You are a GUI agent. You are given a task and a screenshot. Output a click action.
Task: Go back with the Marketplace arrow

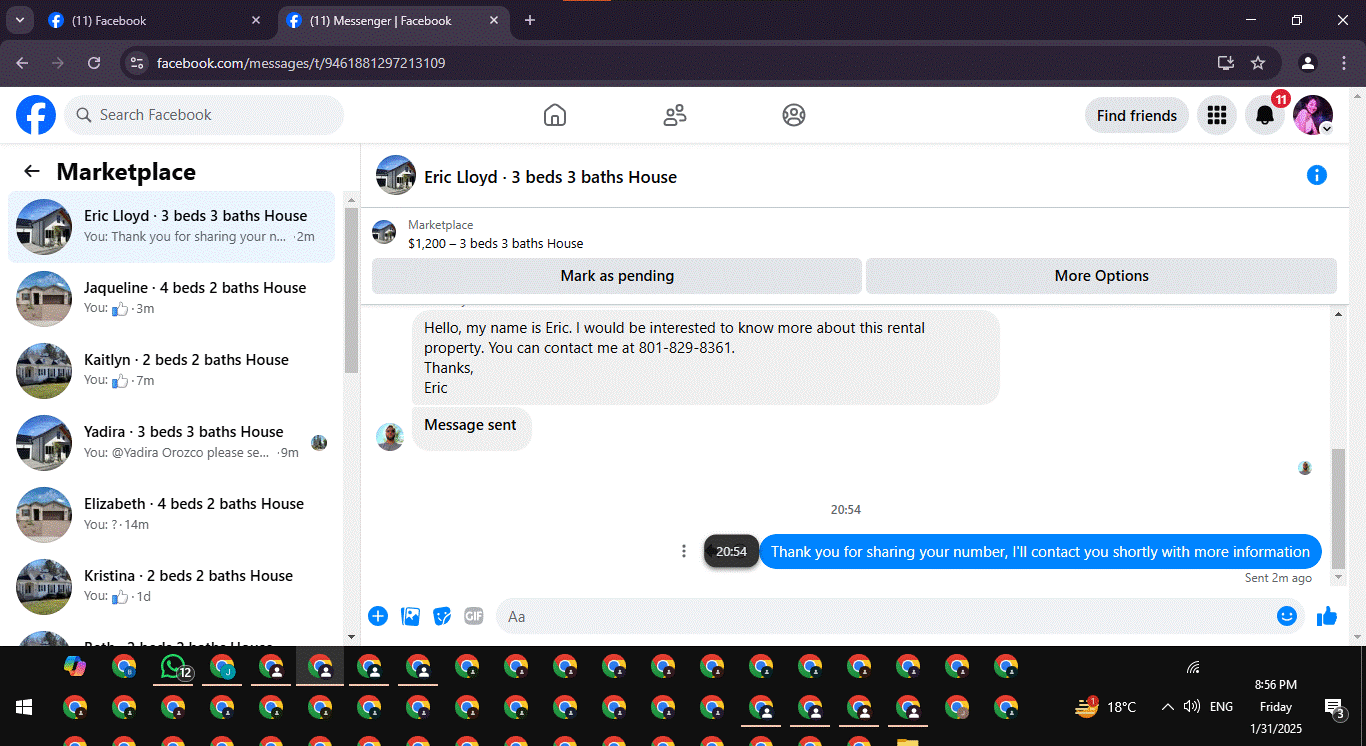click(32, 171)
